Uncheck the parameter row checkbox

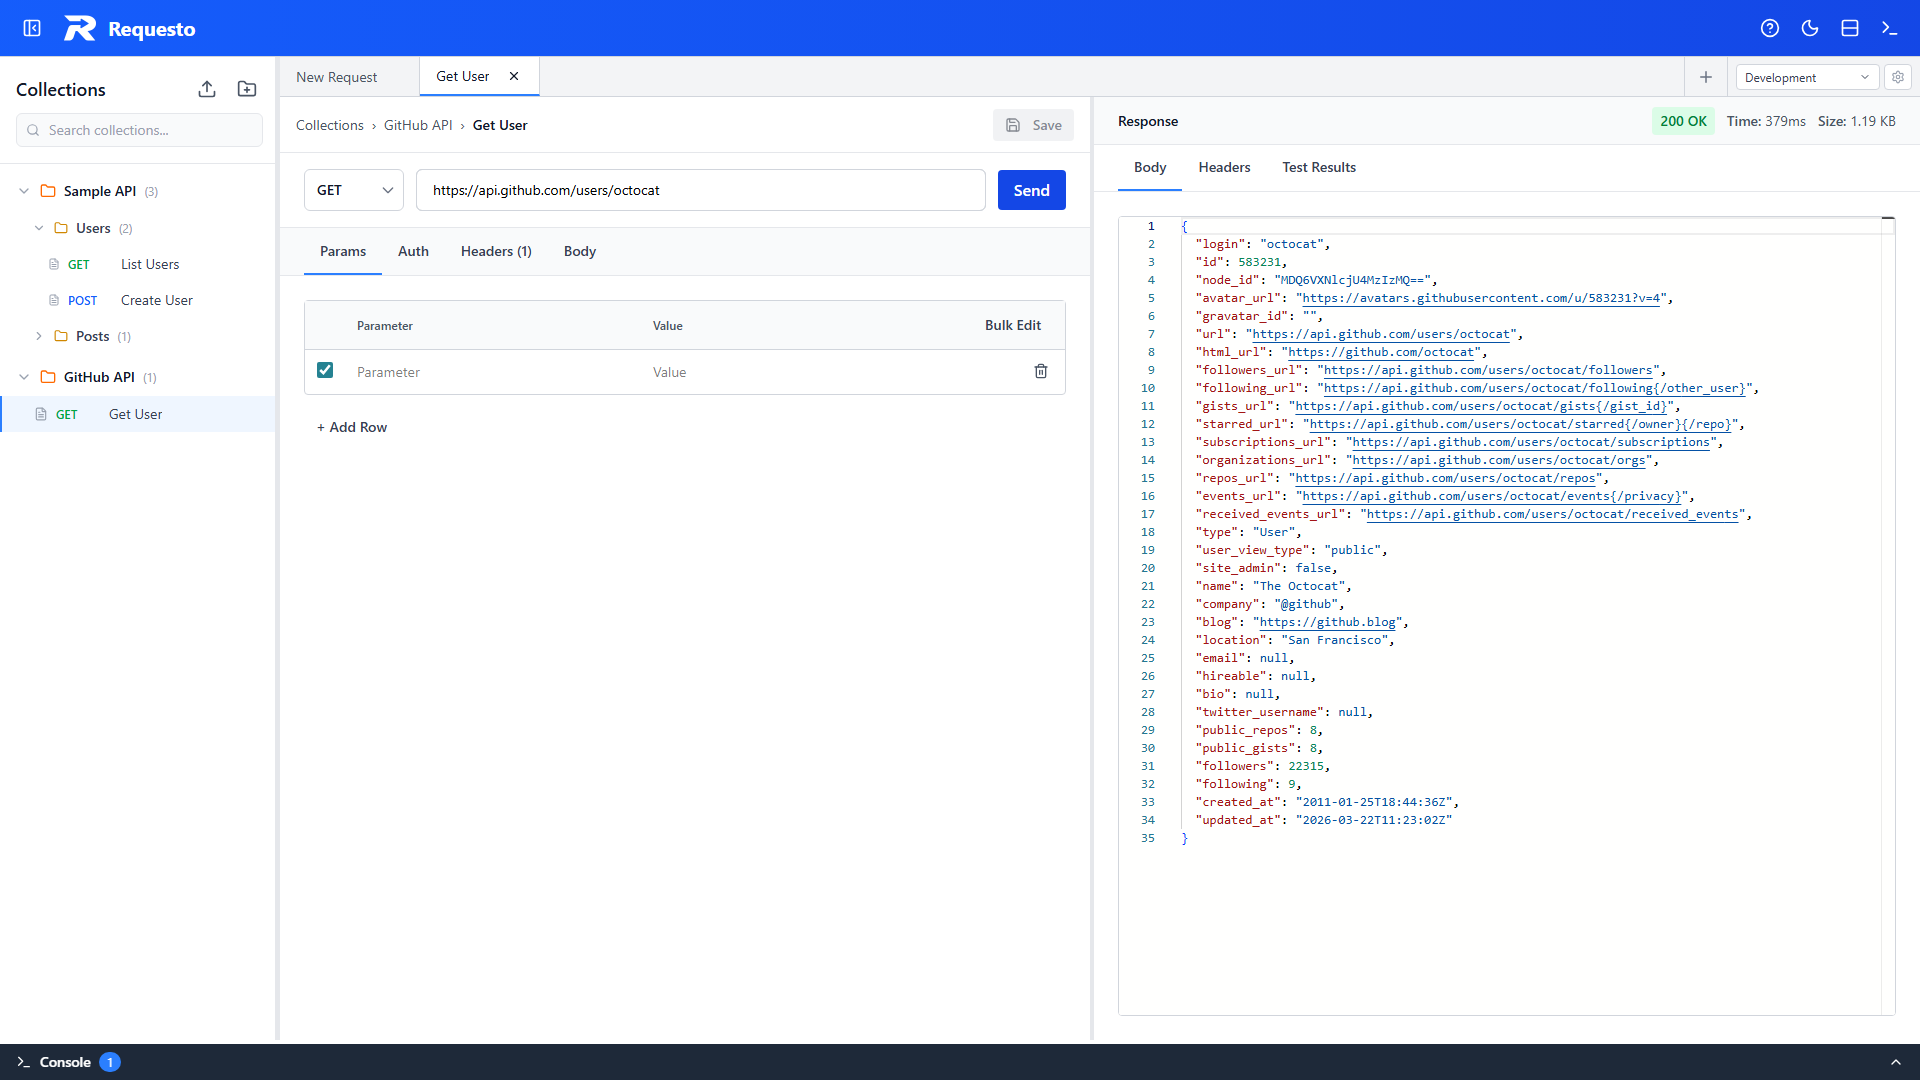(x=325, y=370)
